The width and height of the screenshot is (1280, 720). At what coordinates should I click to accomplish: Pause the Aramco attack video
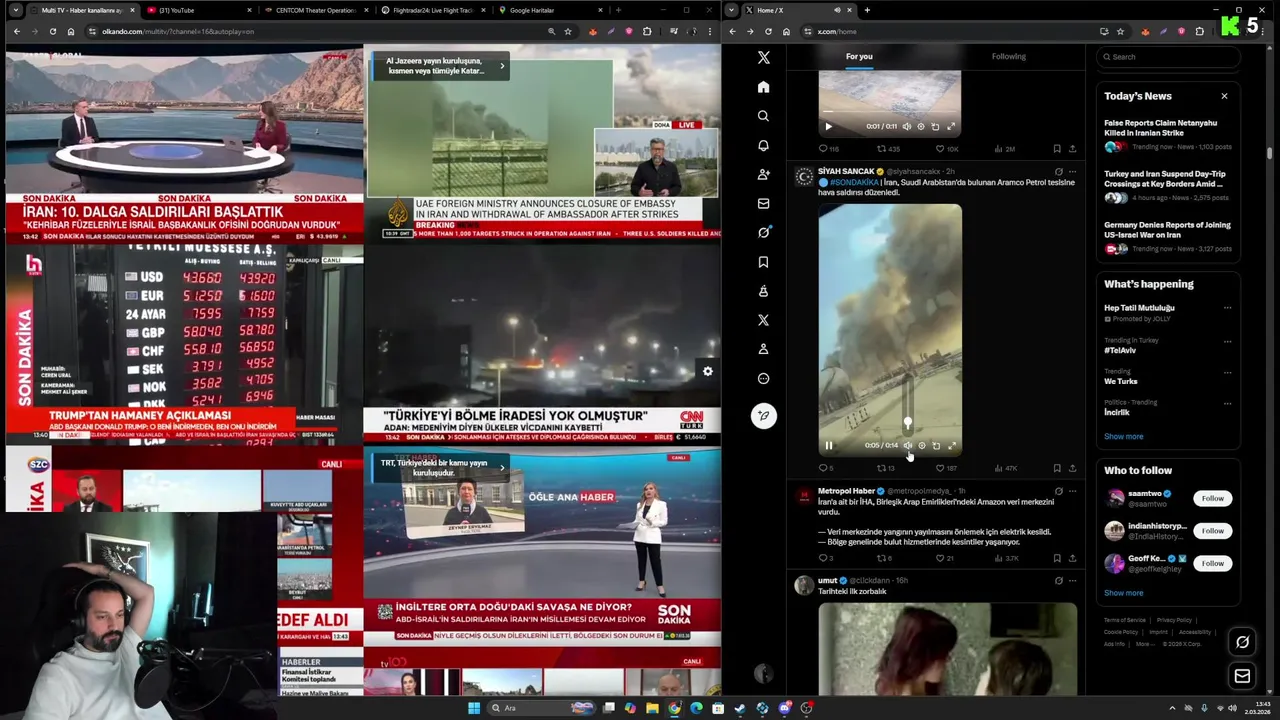coord(828,446)
